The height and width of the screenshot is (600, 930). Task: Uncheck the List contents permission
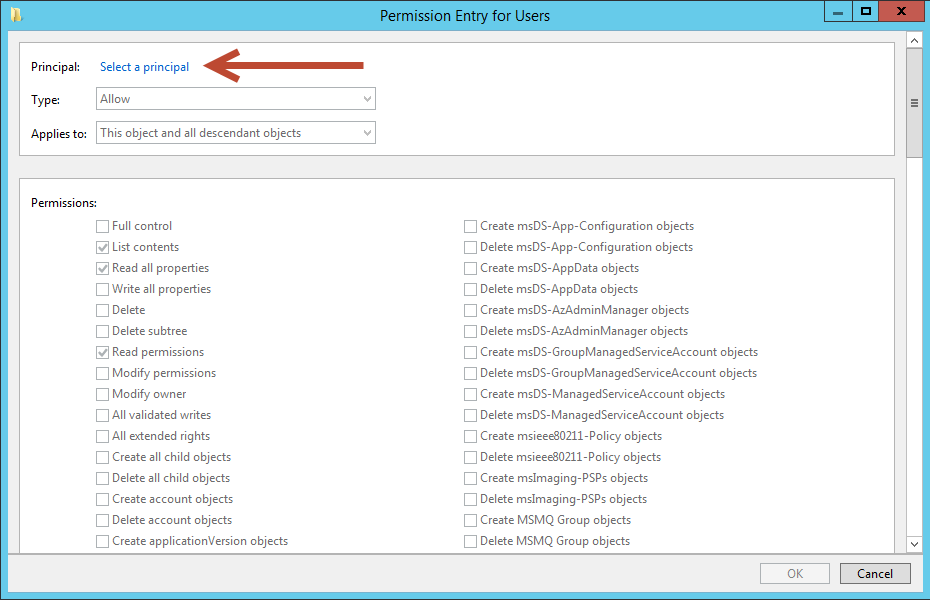tap(103, 247)
